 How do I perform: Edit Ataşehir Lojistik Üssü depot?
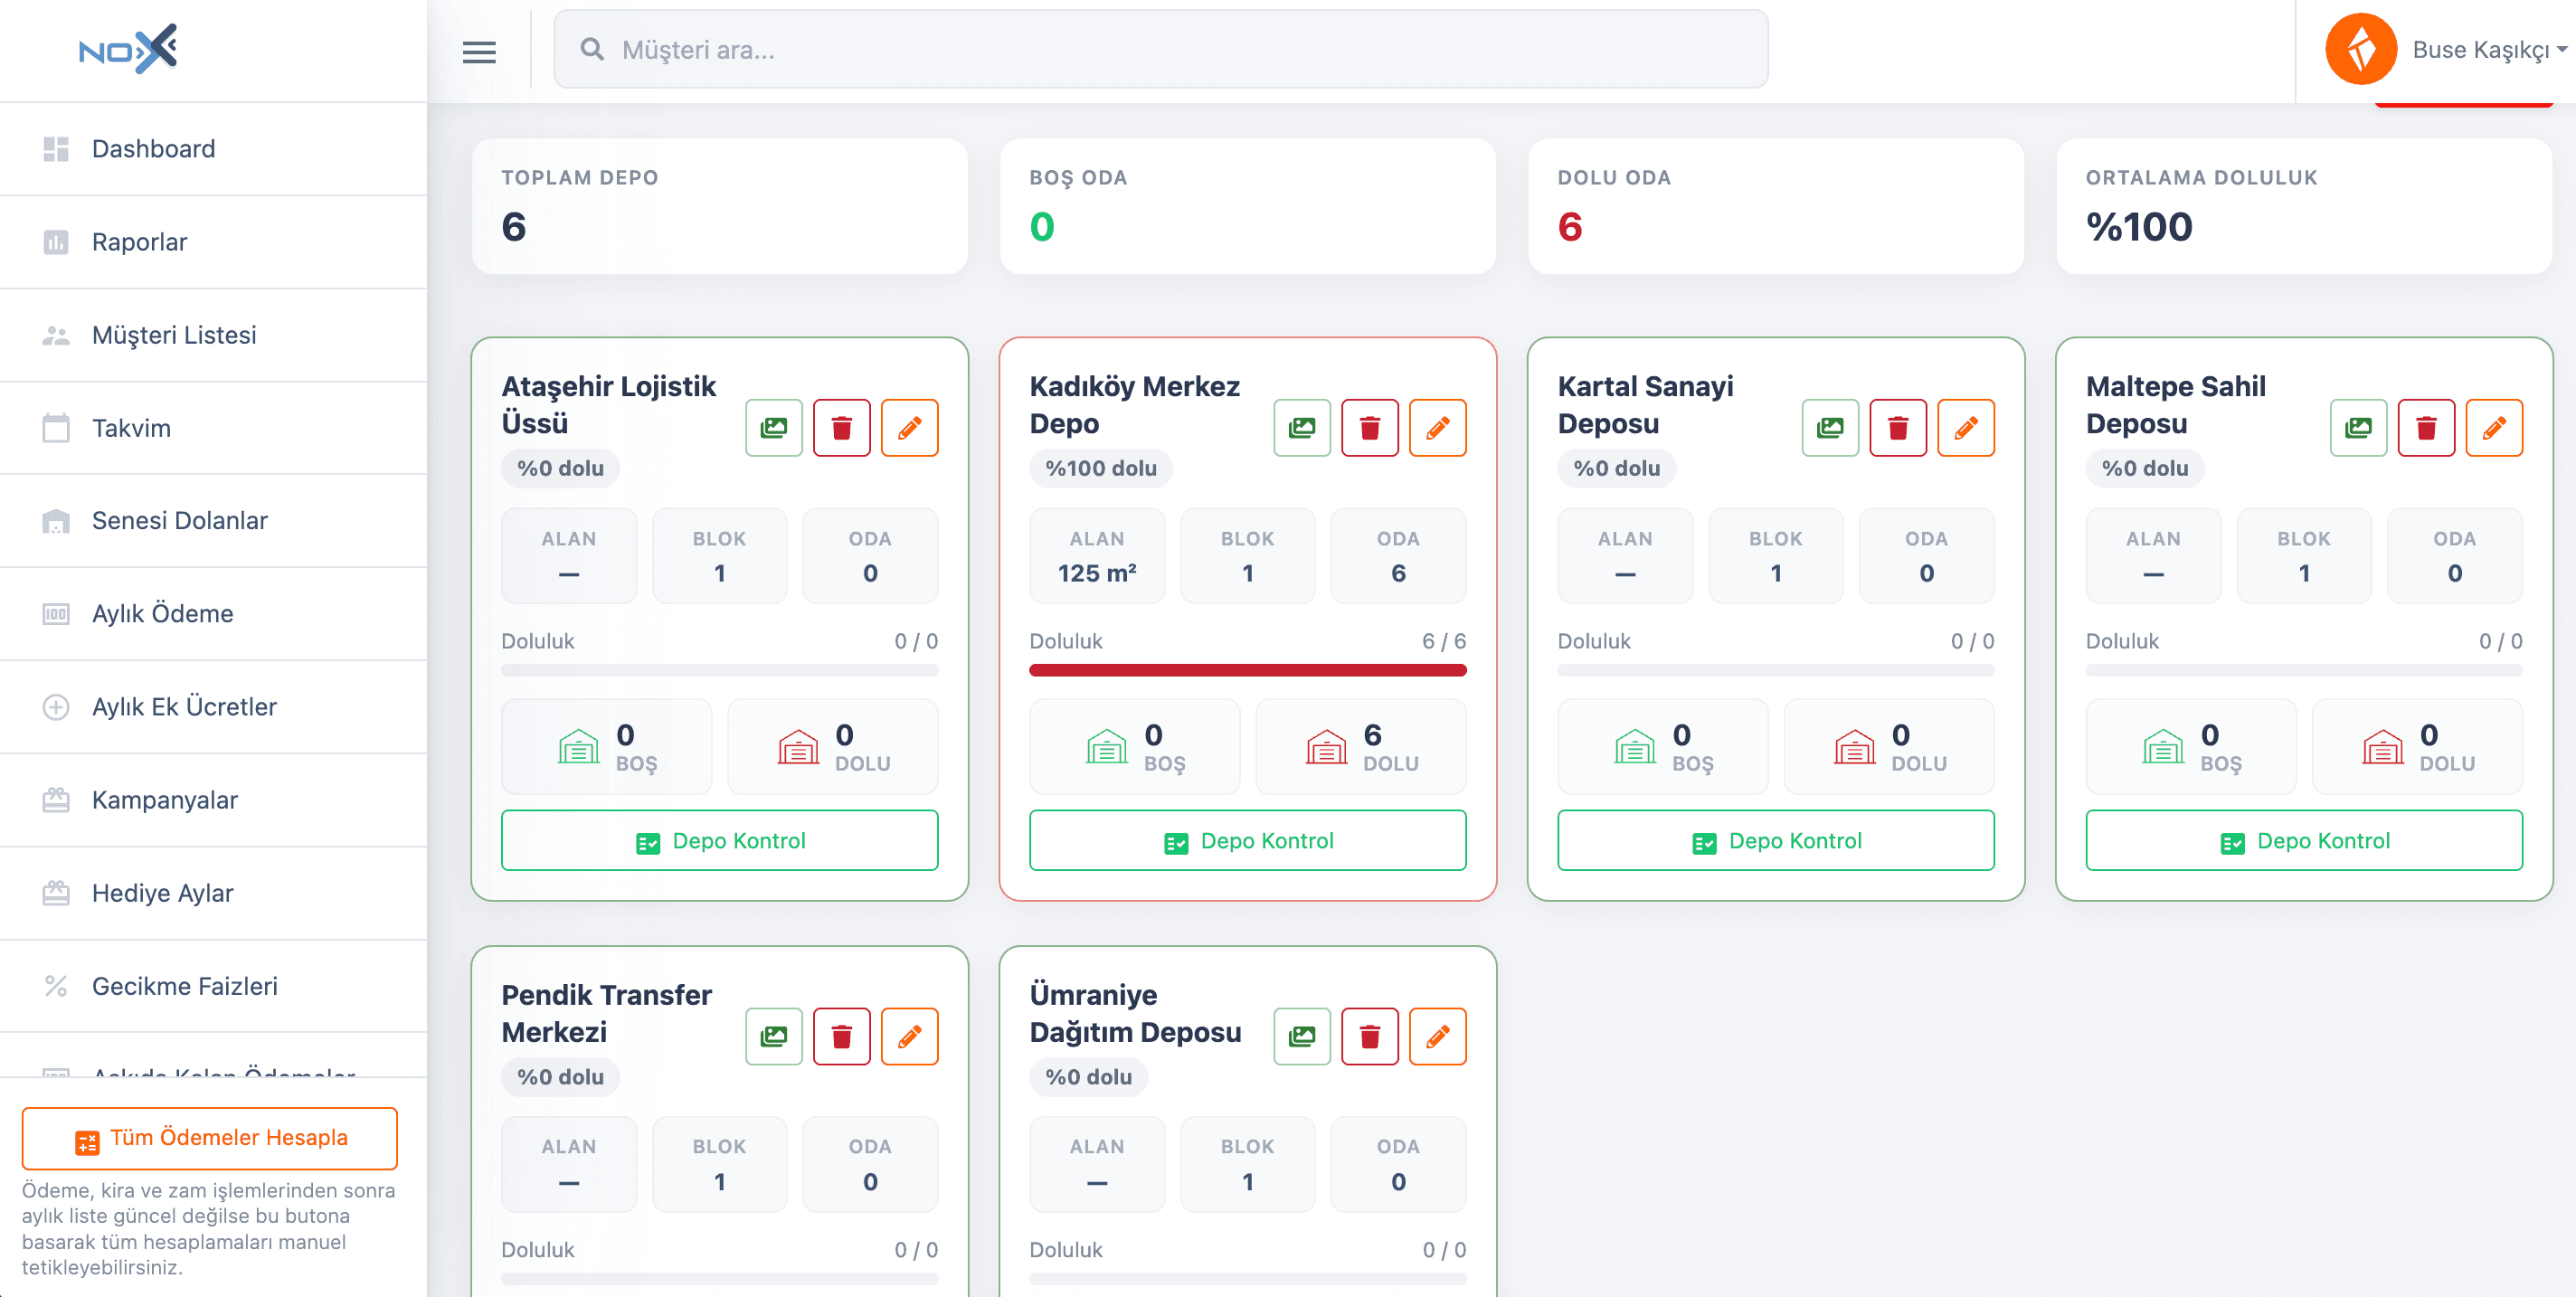tap(910, 428)
